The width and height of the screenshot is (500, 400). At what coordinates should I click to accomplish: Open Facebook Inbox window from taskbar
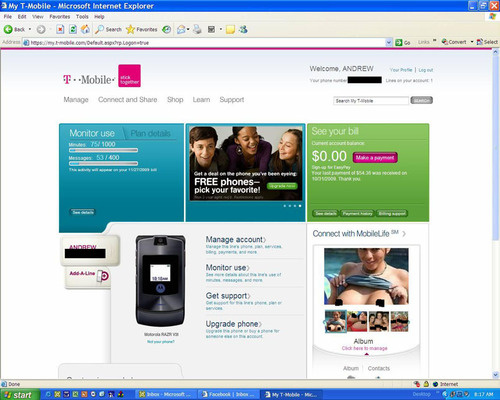[228, 395]
